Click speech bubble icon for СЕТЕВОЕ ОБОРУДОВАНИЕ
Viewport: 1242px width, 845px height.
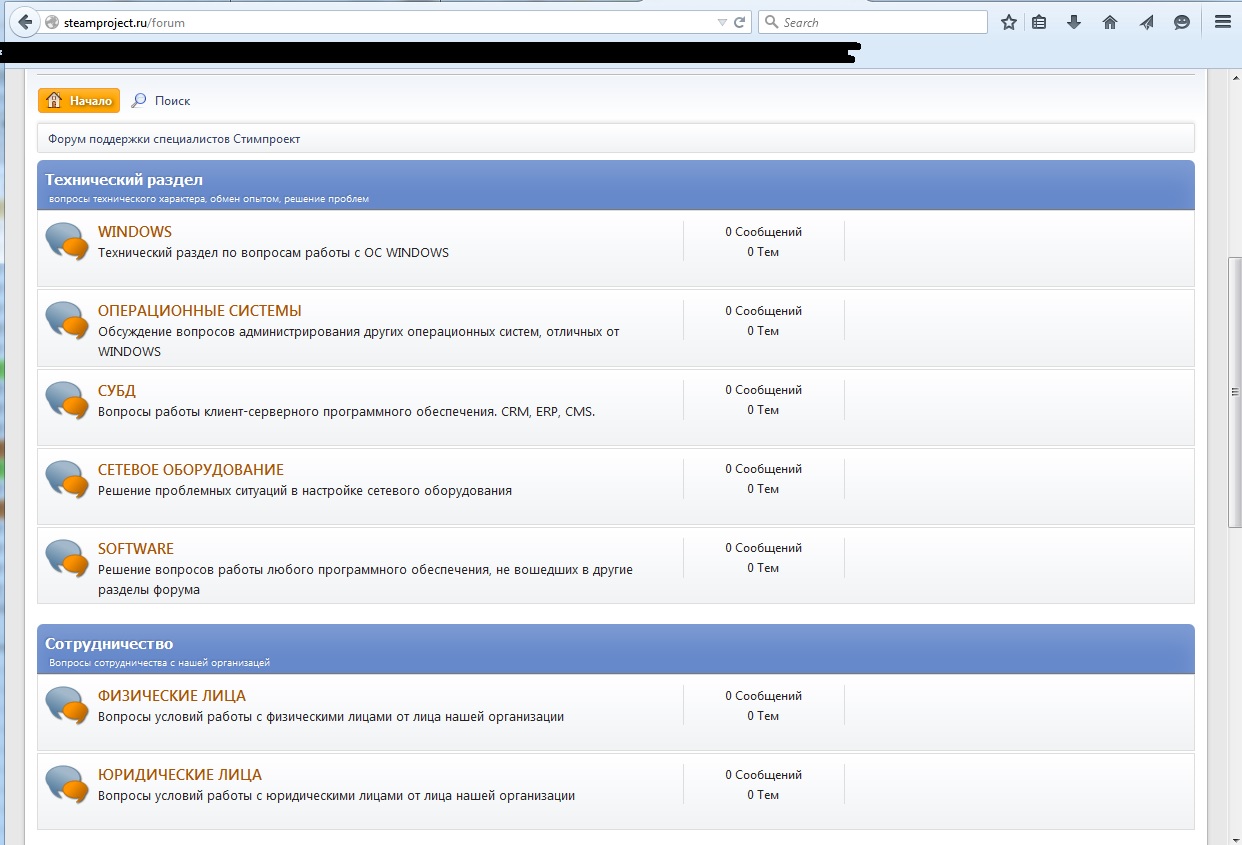[x=68, y=479]
